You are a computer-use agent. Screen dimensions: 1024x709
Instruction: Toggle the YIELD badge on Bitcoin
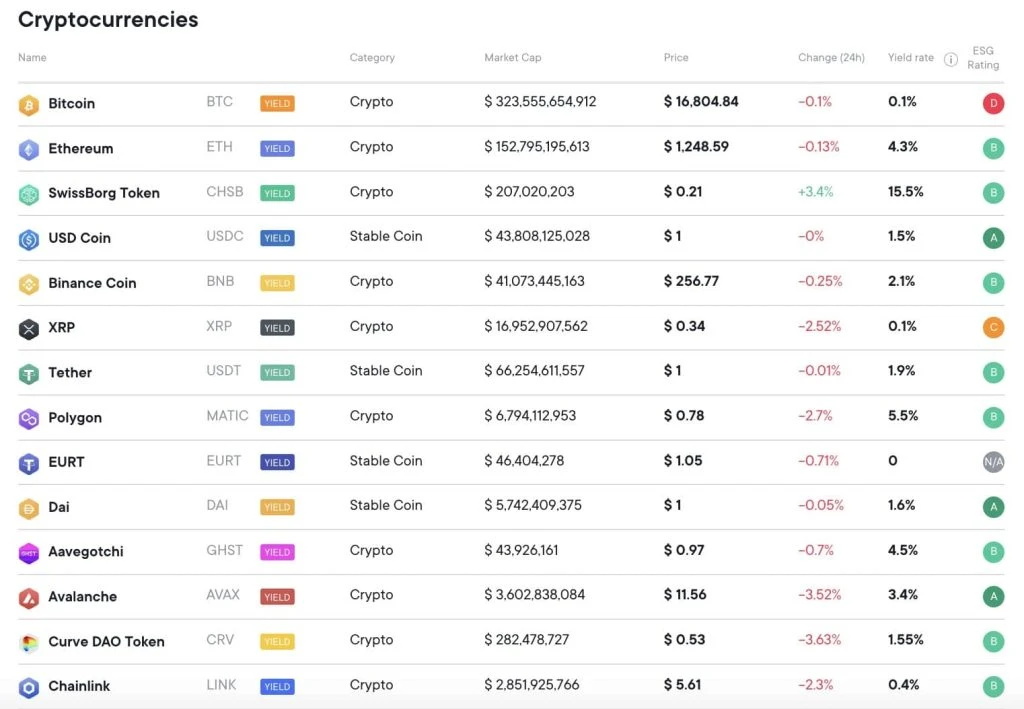[x=277, y=102]
